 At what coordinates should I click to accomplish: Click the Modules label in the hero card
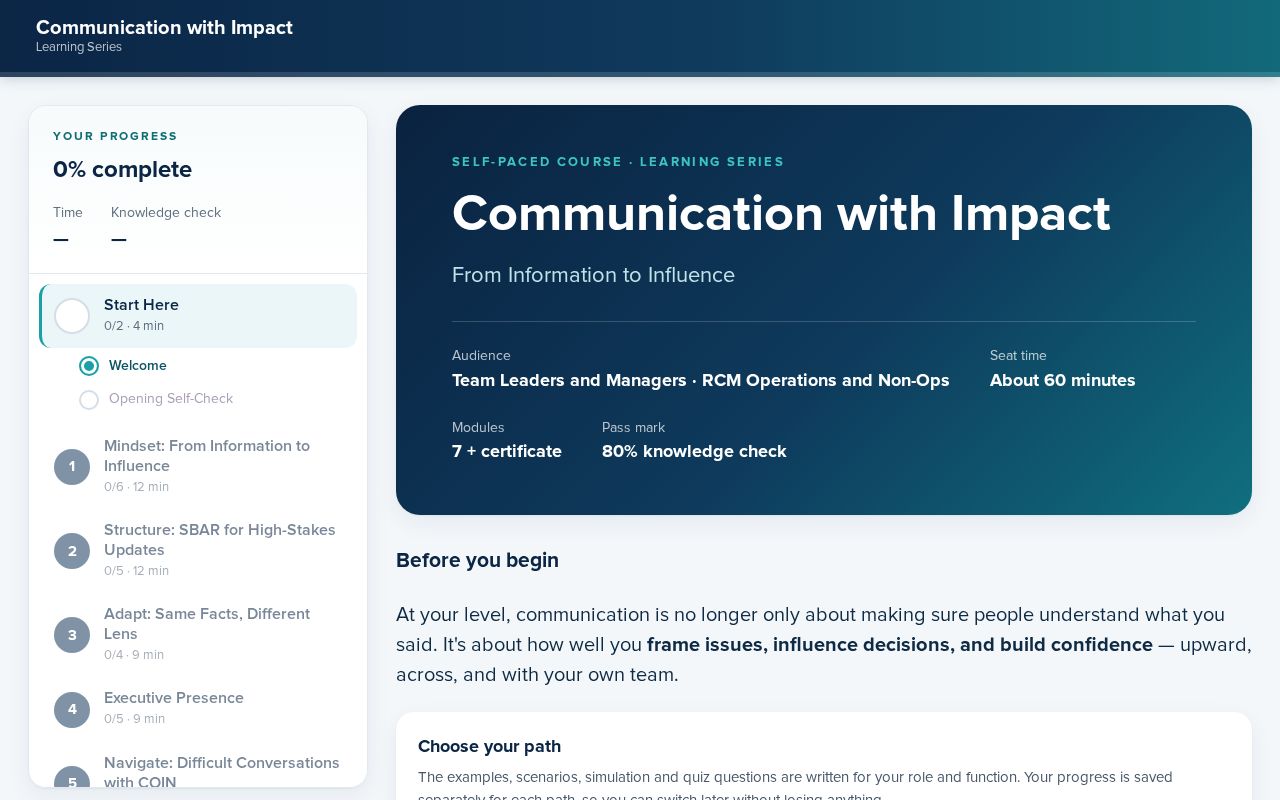(x=478, y=427)
